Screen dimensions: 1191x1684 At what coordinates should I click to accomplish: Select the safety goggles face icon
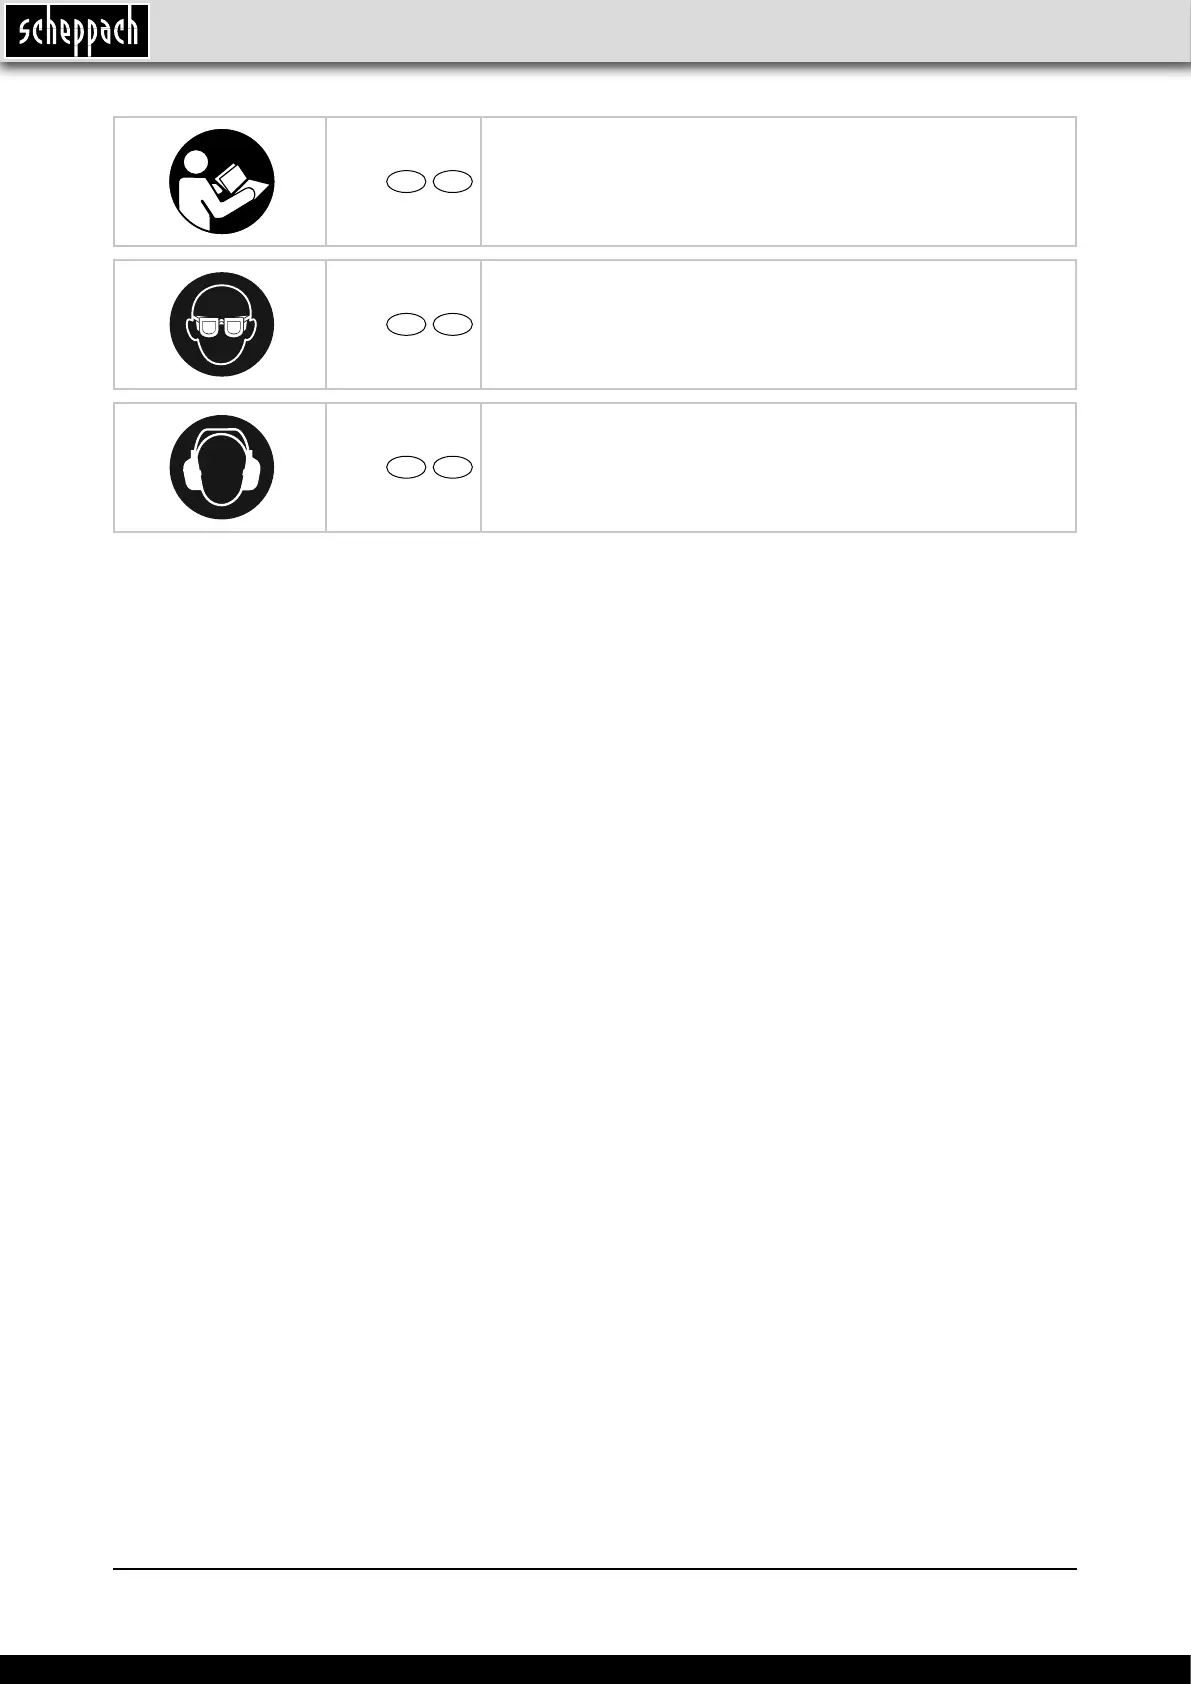(x=221, y=324)
